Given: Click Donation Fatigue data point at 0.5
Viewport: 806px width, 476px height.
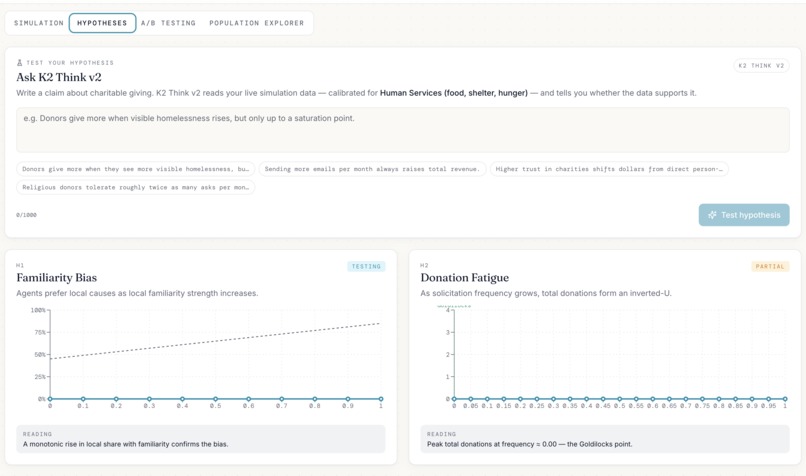Looking at the screenshot, I should click(x=619, y=399).
